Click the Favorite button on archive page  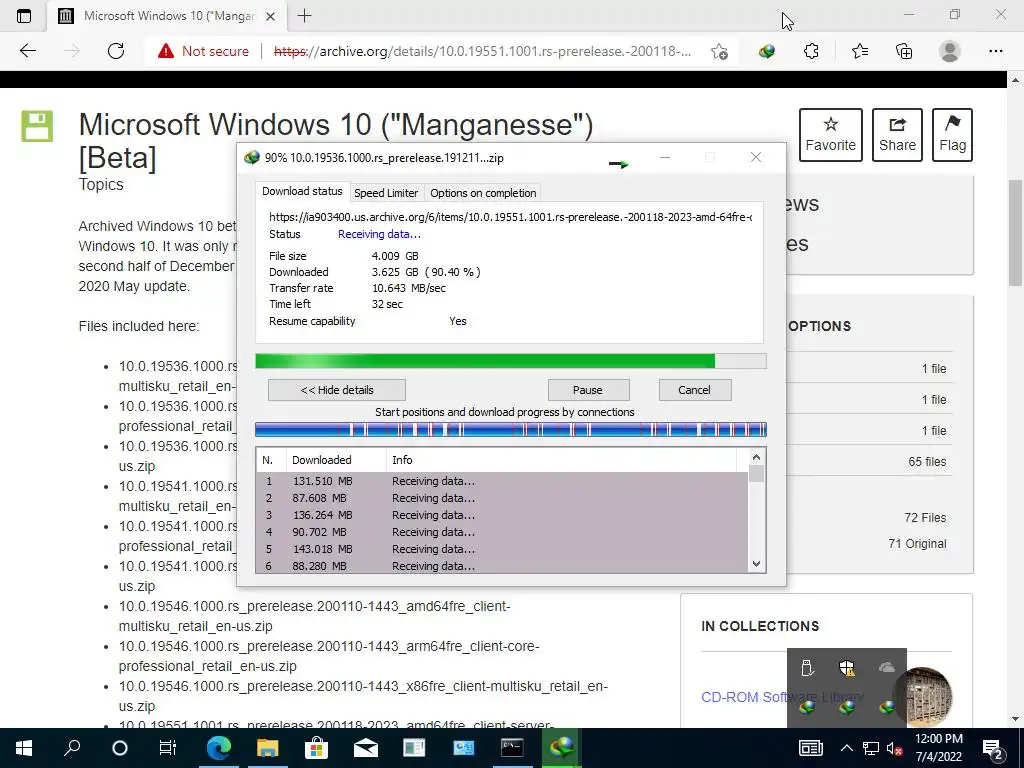pyautogui.click(x=830, y=135)
